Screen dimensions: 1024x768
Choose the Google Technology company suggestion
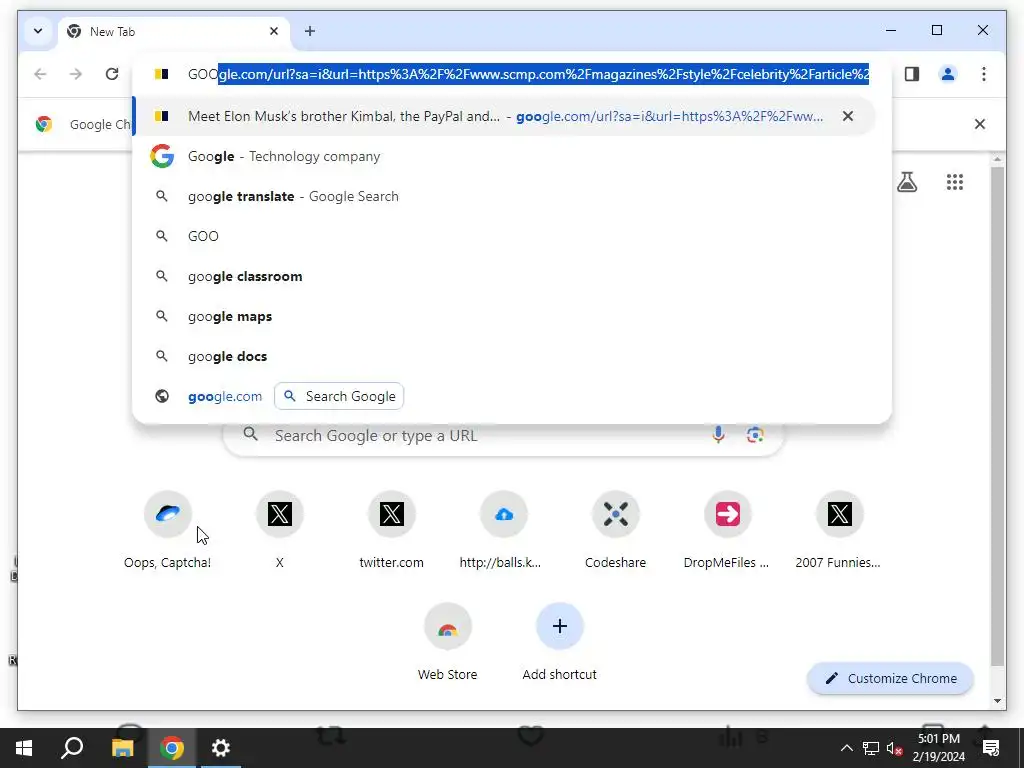click(x=504, y=156)
